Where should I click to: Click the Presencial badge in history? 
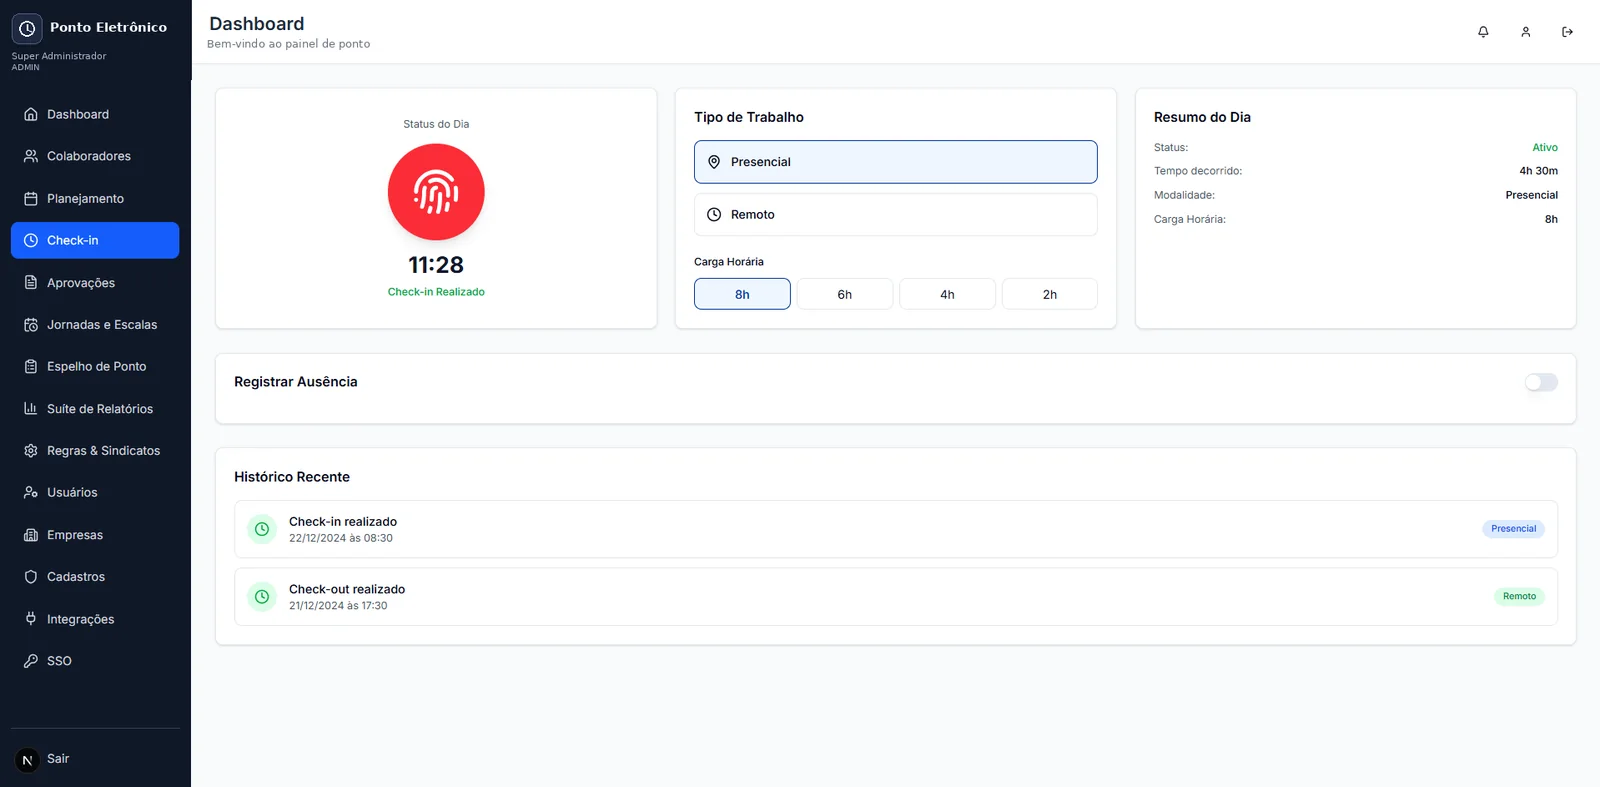pyautogui.click(x=1513, y=529)
